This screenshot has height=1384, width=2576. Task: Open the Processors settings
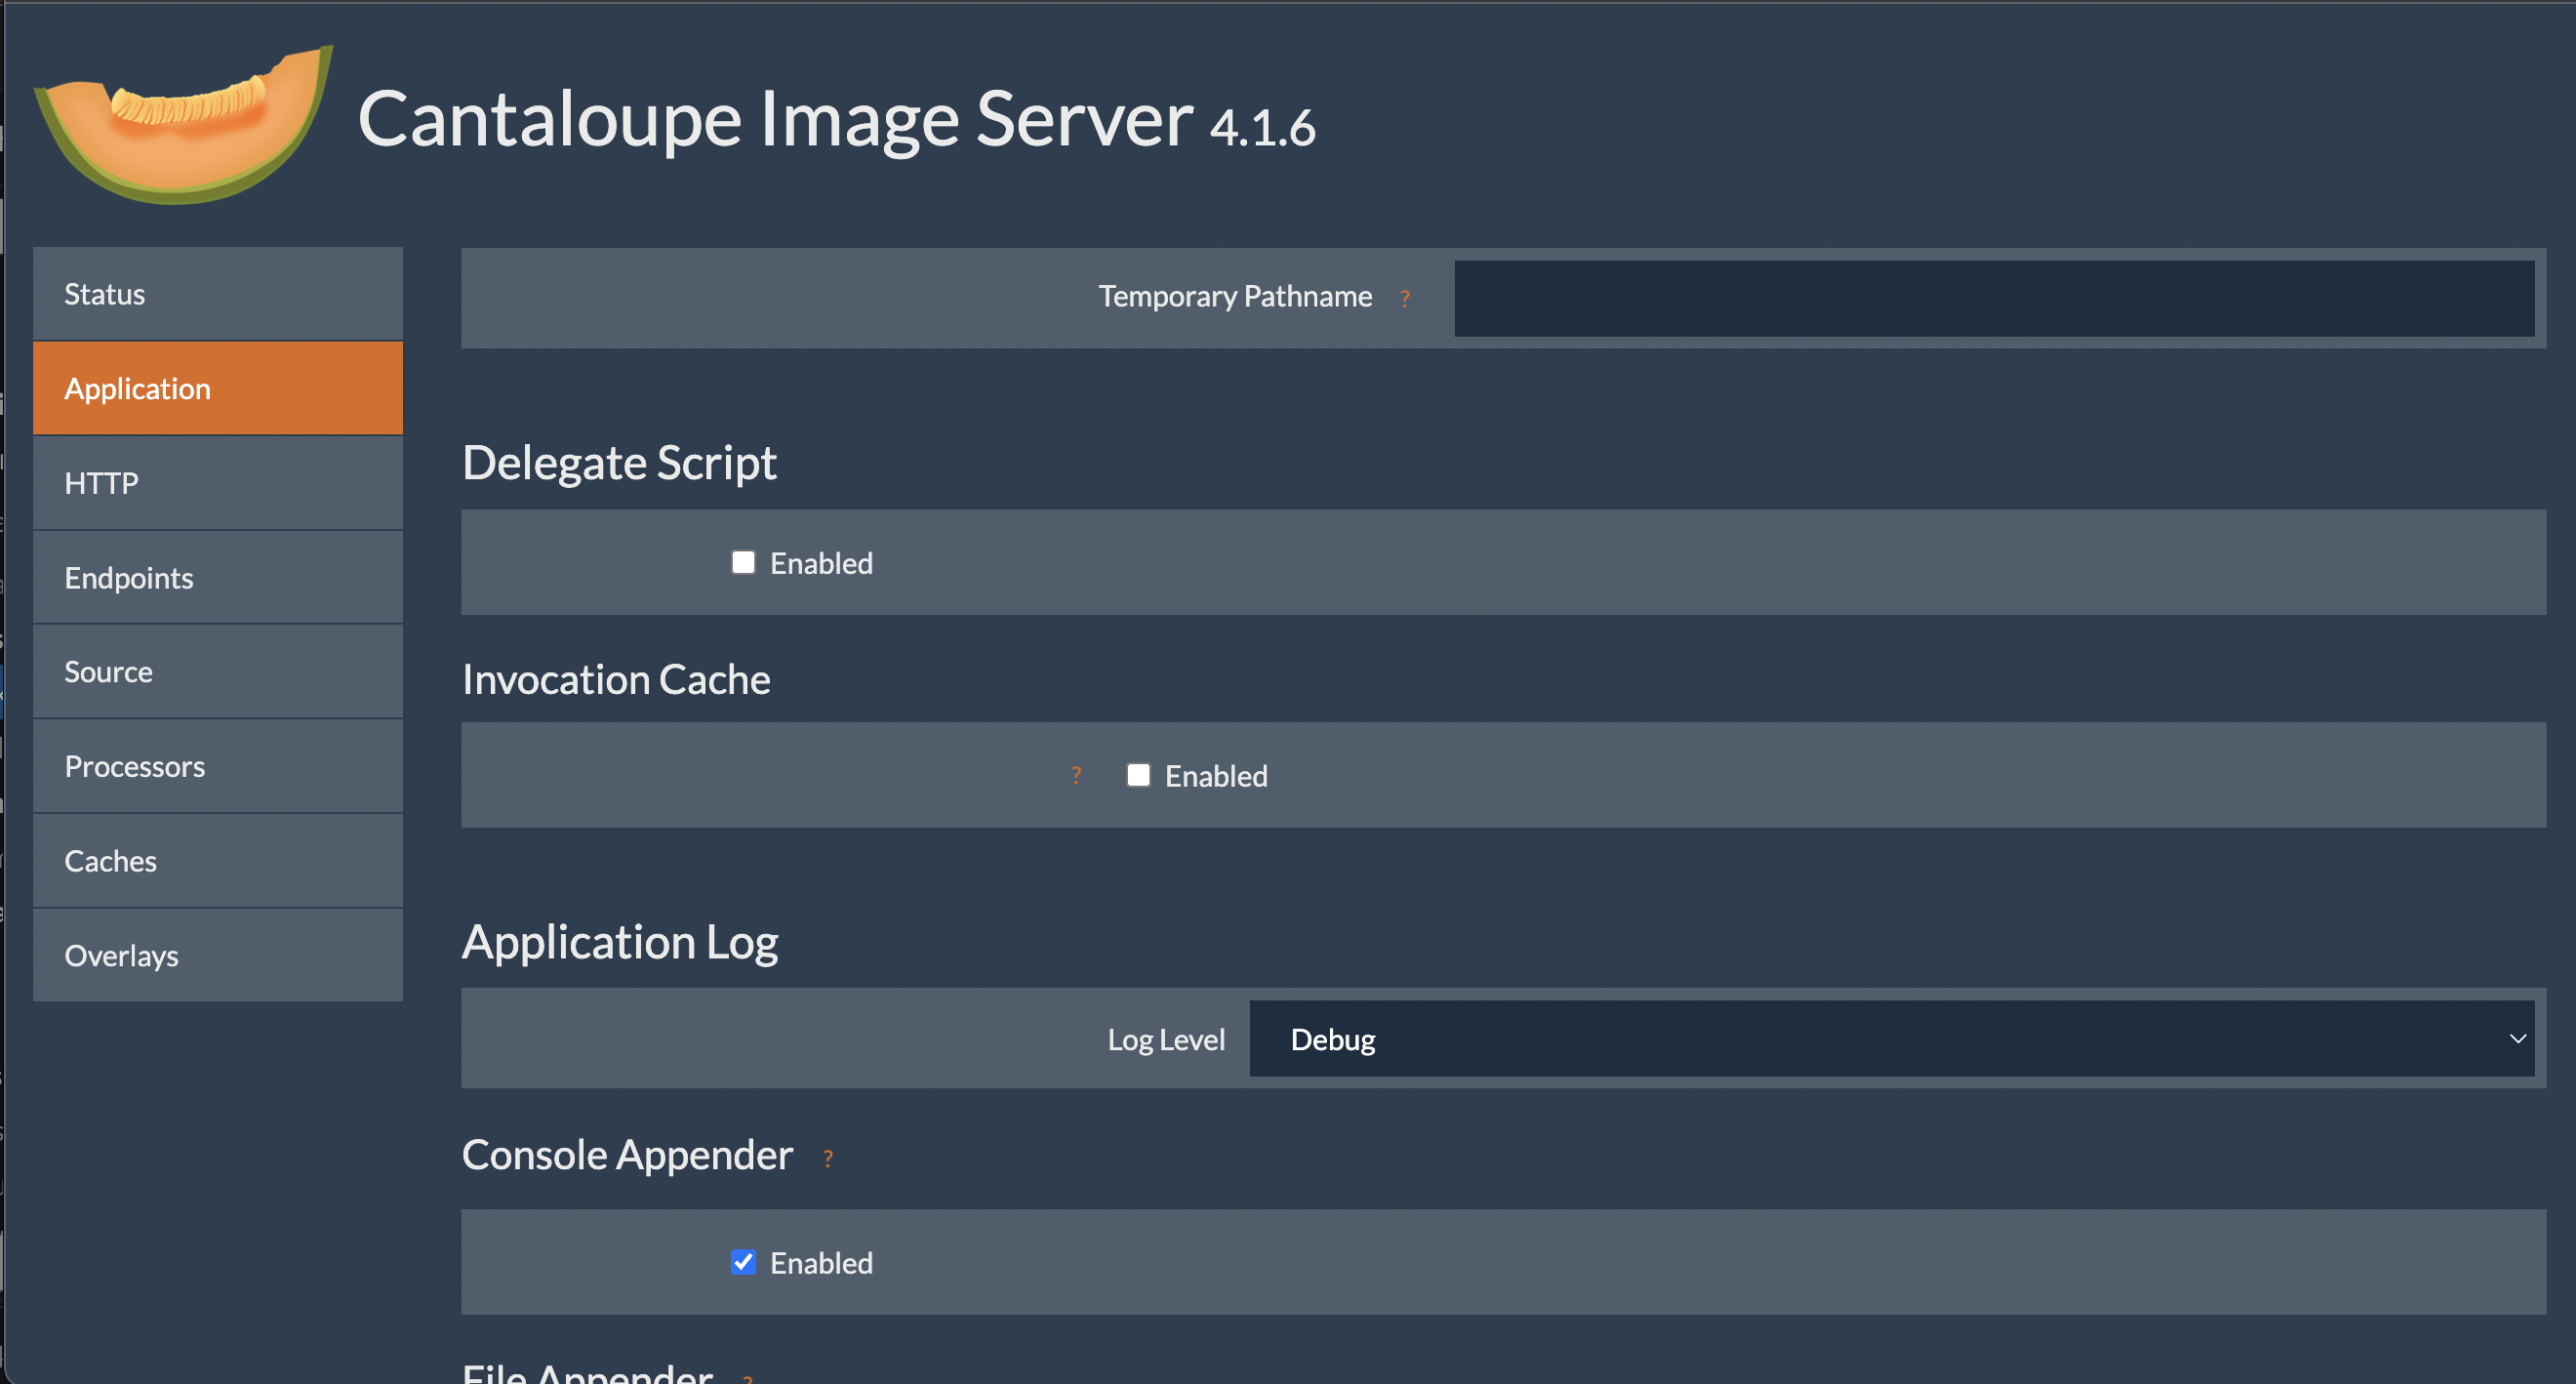pos(218,766)
